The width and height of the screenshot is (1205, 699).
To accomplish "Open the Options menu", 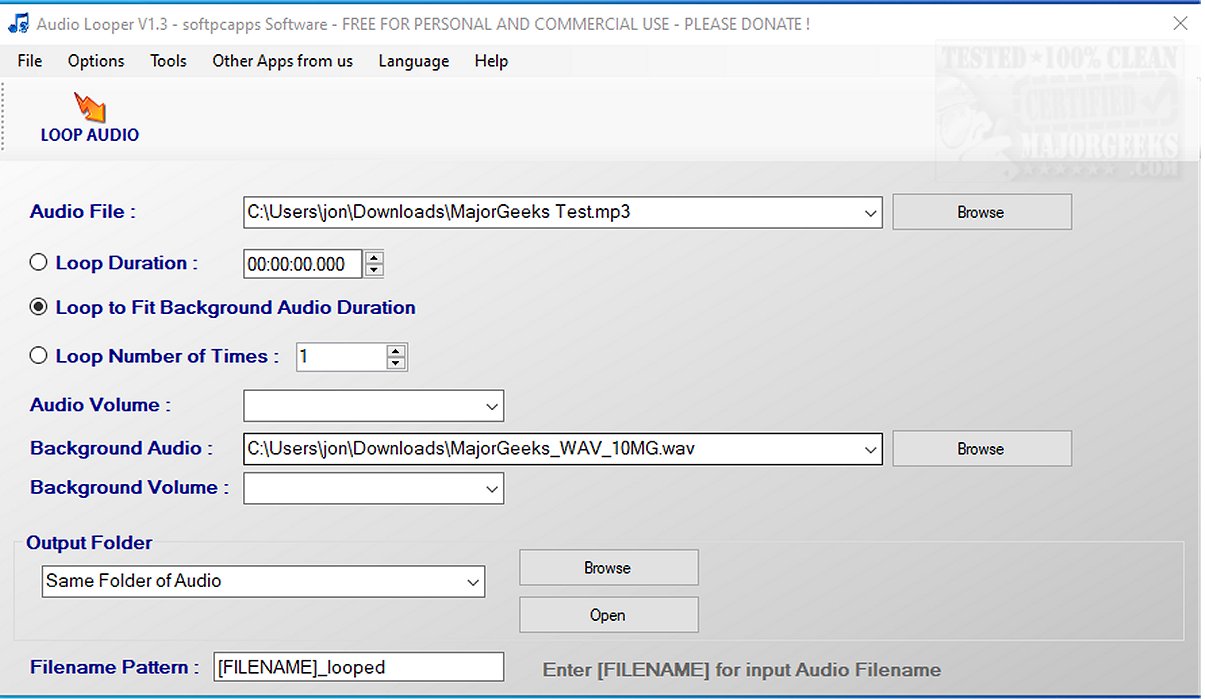I will tap(96, 61).
